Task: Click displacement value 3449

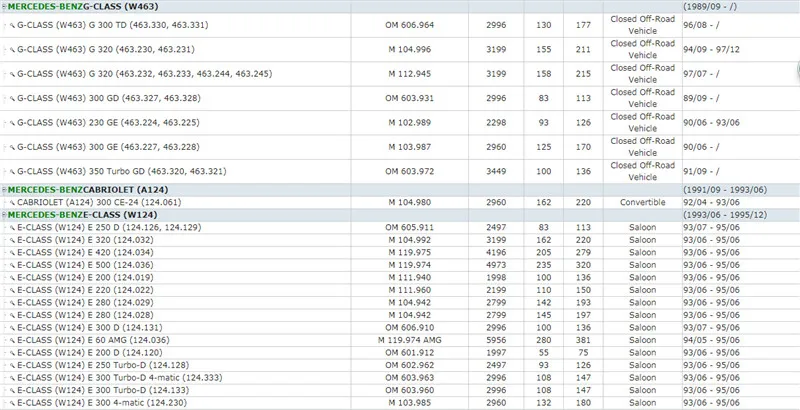Action: [496, 171]
